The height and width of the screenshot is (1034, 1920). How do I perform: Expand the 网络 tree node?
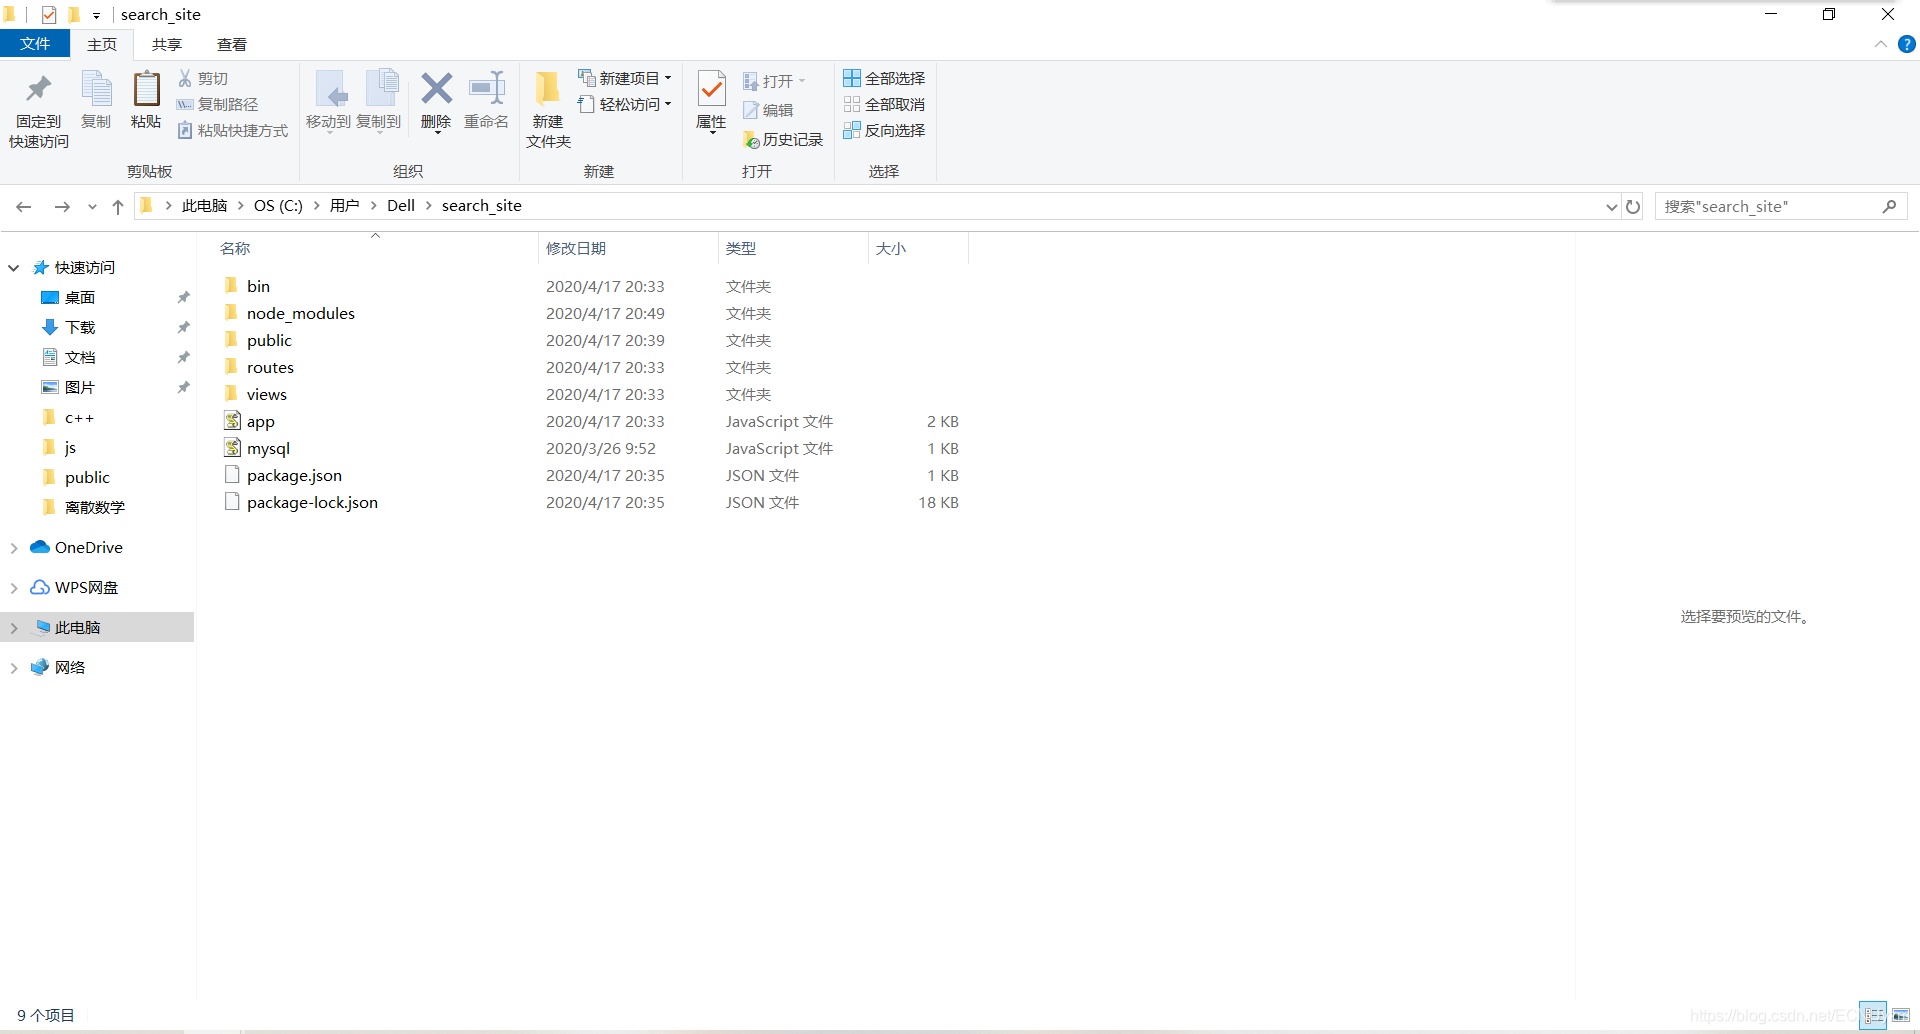[14, 667]
